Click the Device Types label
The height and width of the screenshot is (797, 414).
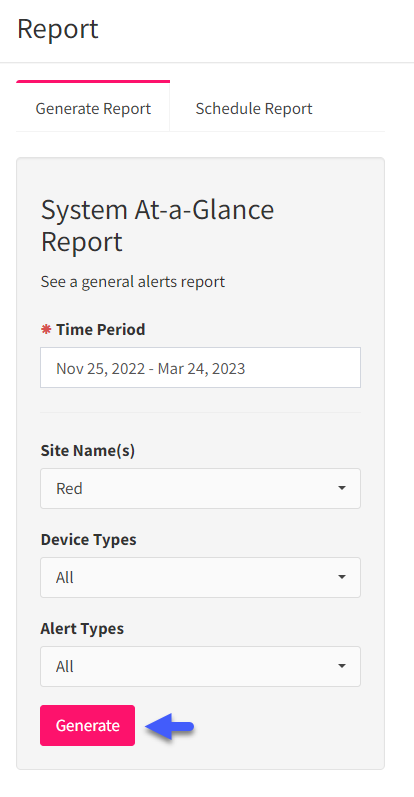point(88,540)
